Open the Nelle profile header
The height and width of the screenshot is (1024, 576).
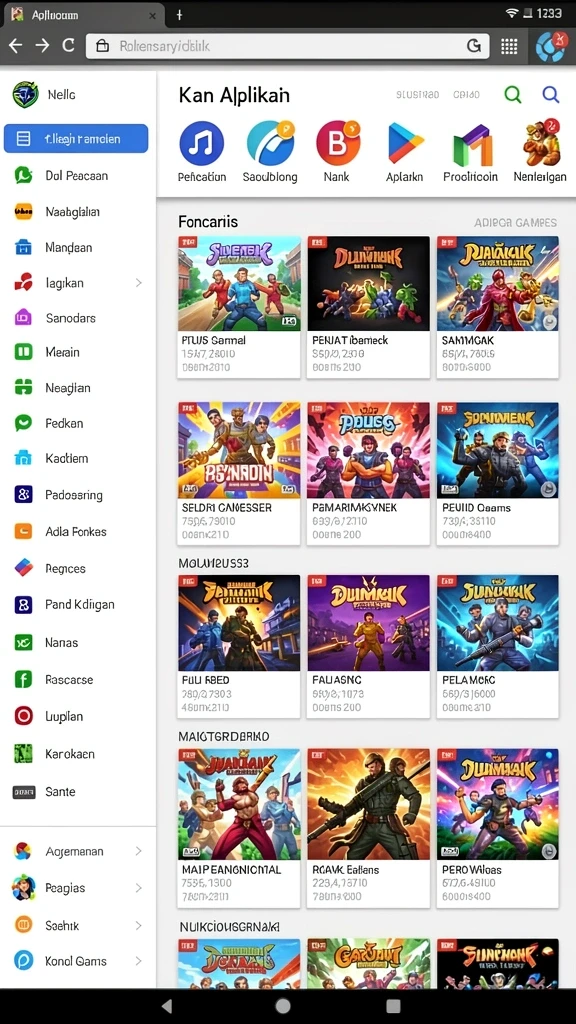pyautogui.click(x=44, y=95)
